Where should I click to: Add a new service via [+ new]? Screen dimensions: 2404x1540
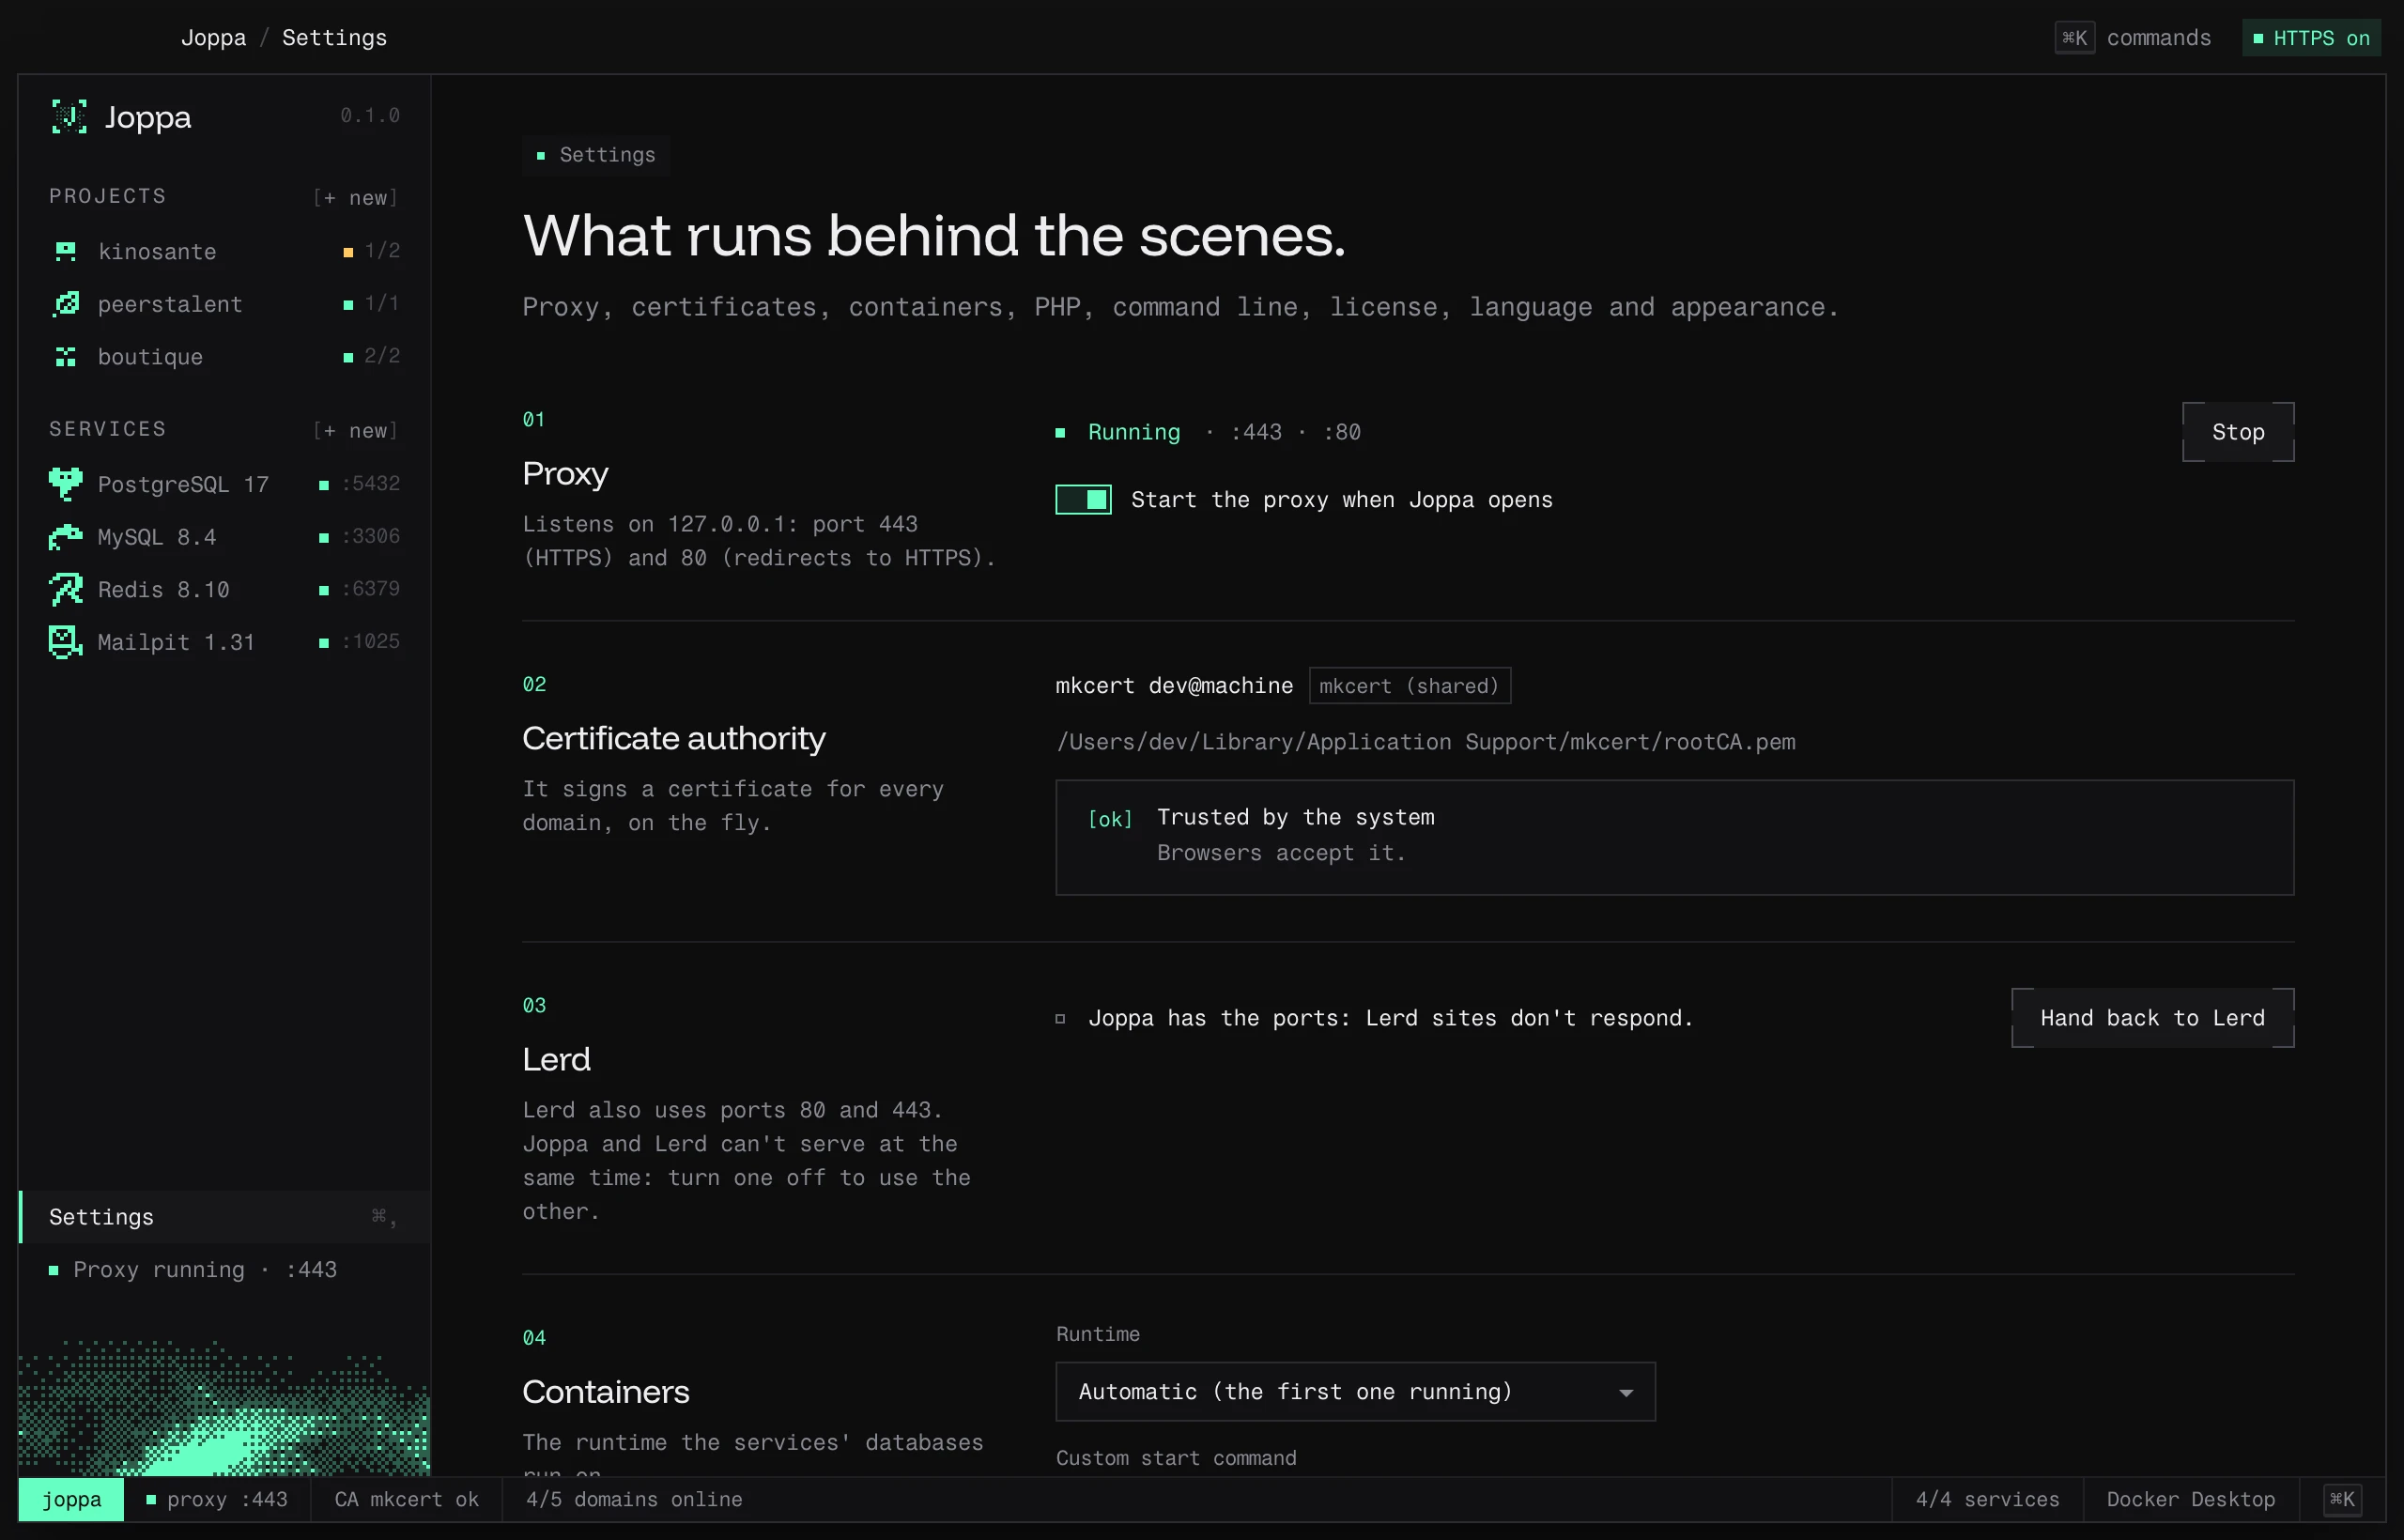(356, 431)
